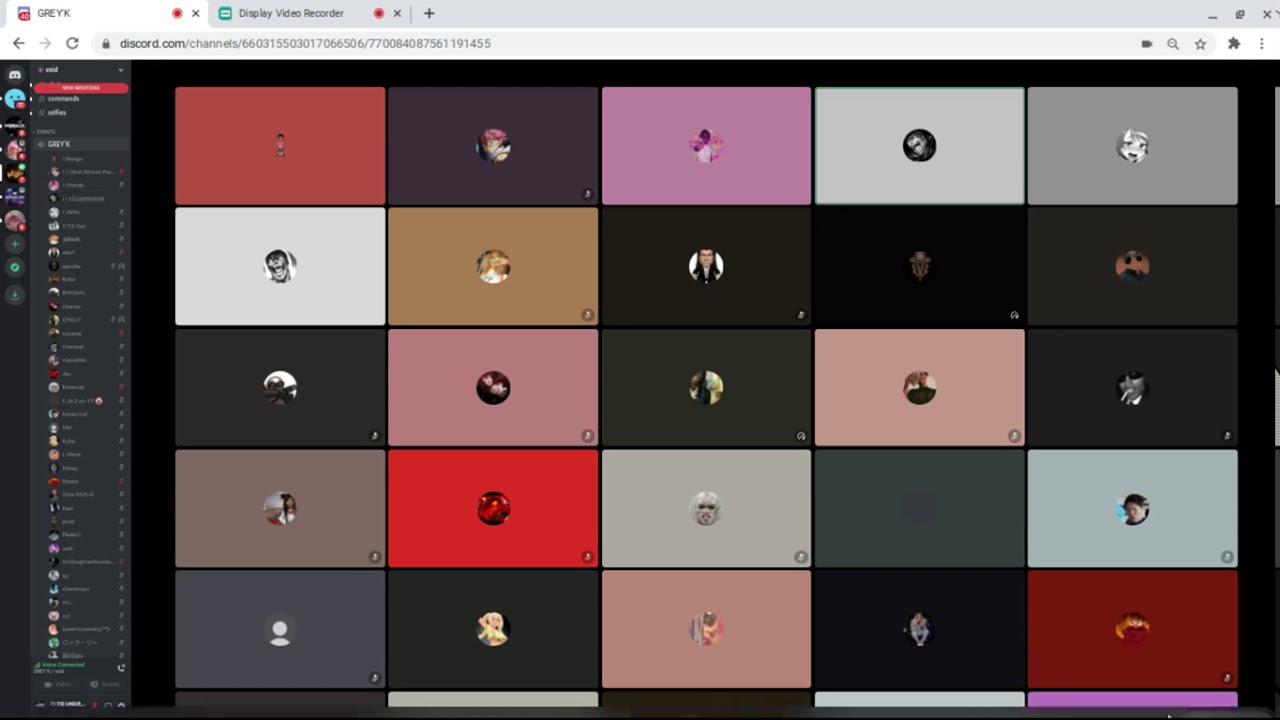This screenshot has height=720, width=1280.
Task: Switch to the Display Video Recorder tab
Action: [x=311, y=13]
